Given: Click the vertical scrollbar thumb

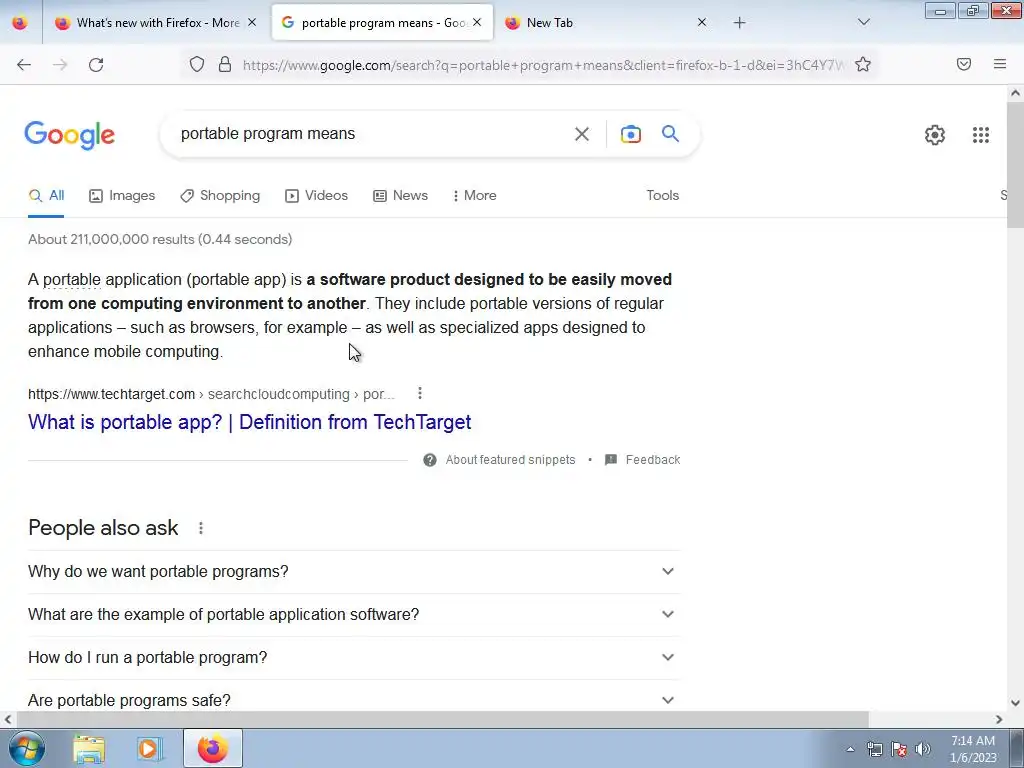Looking at the screenshot, I should point(1015,165).
